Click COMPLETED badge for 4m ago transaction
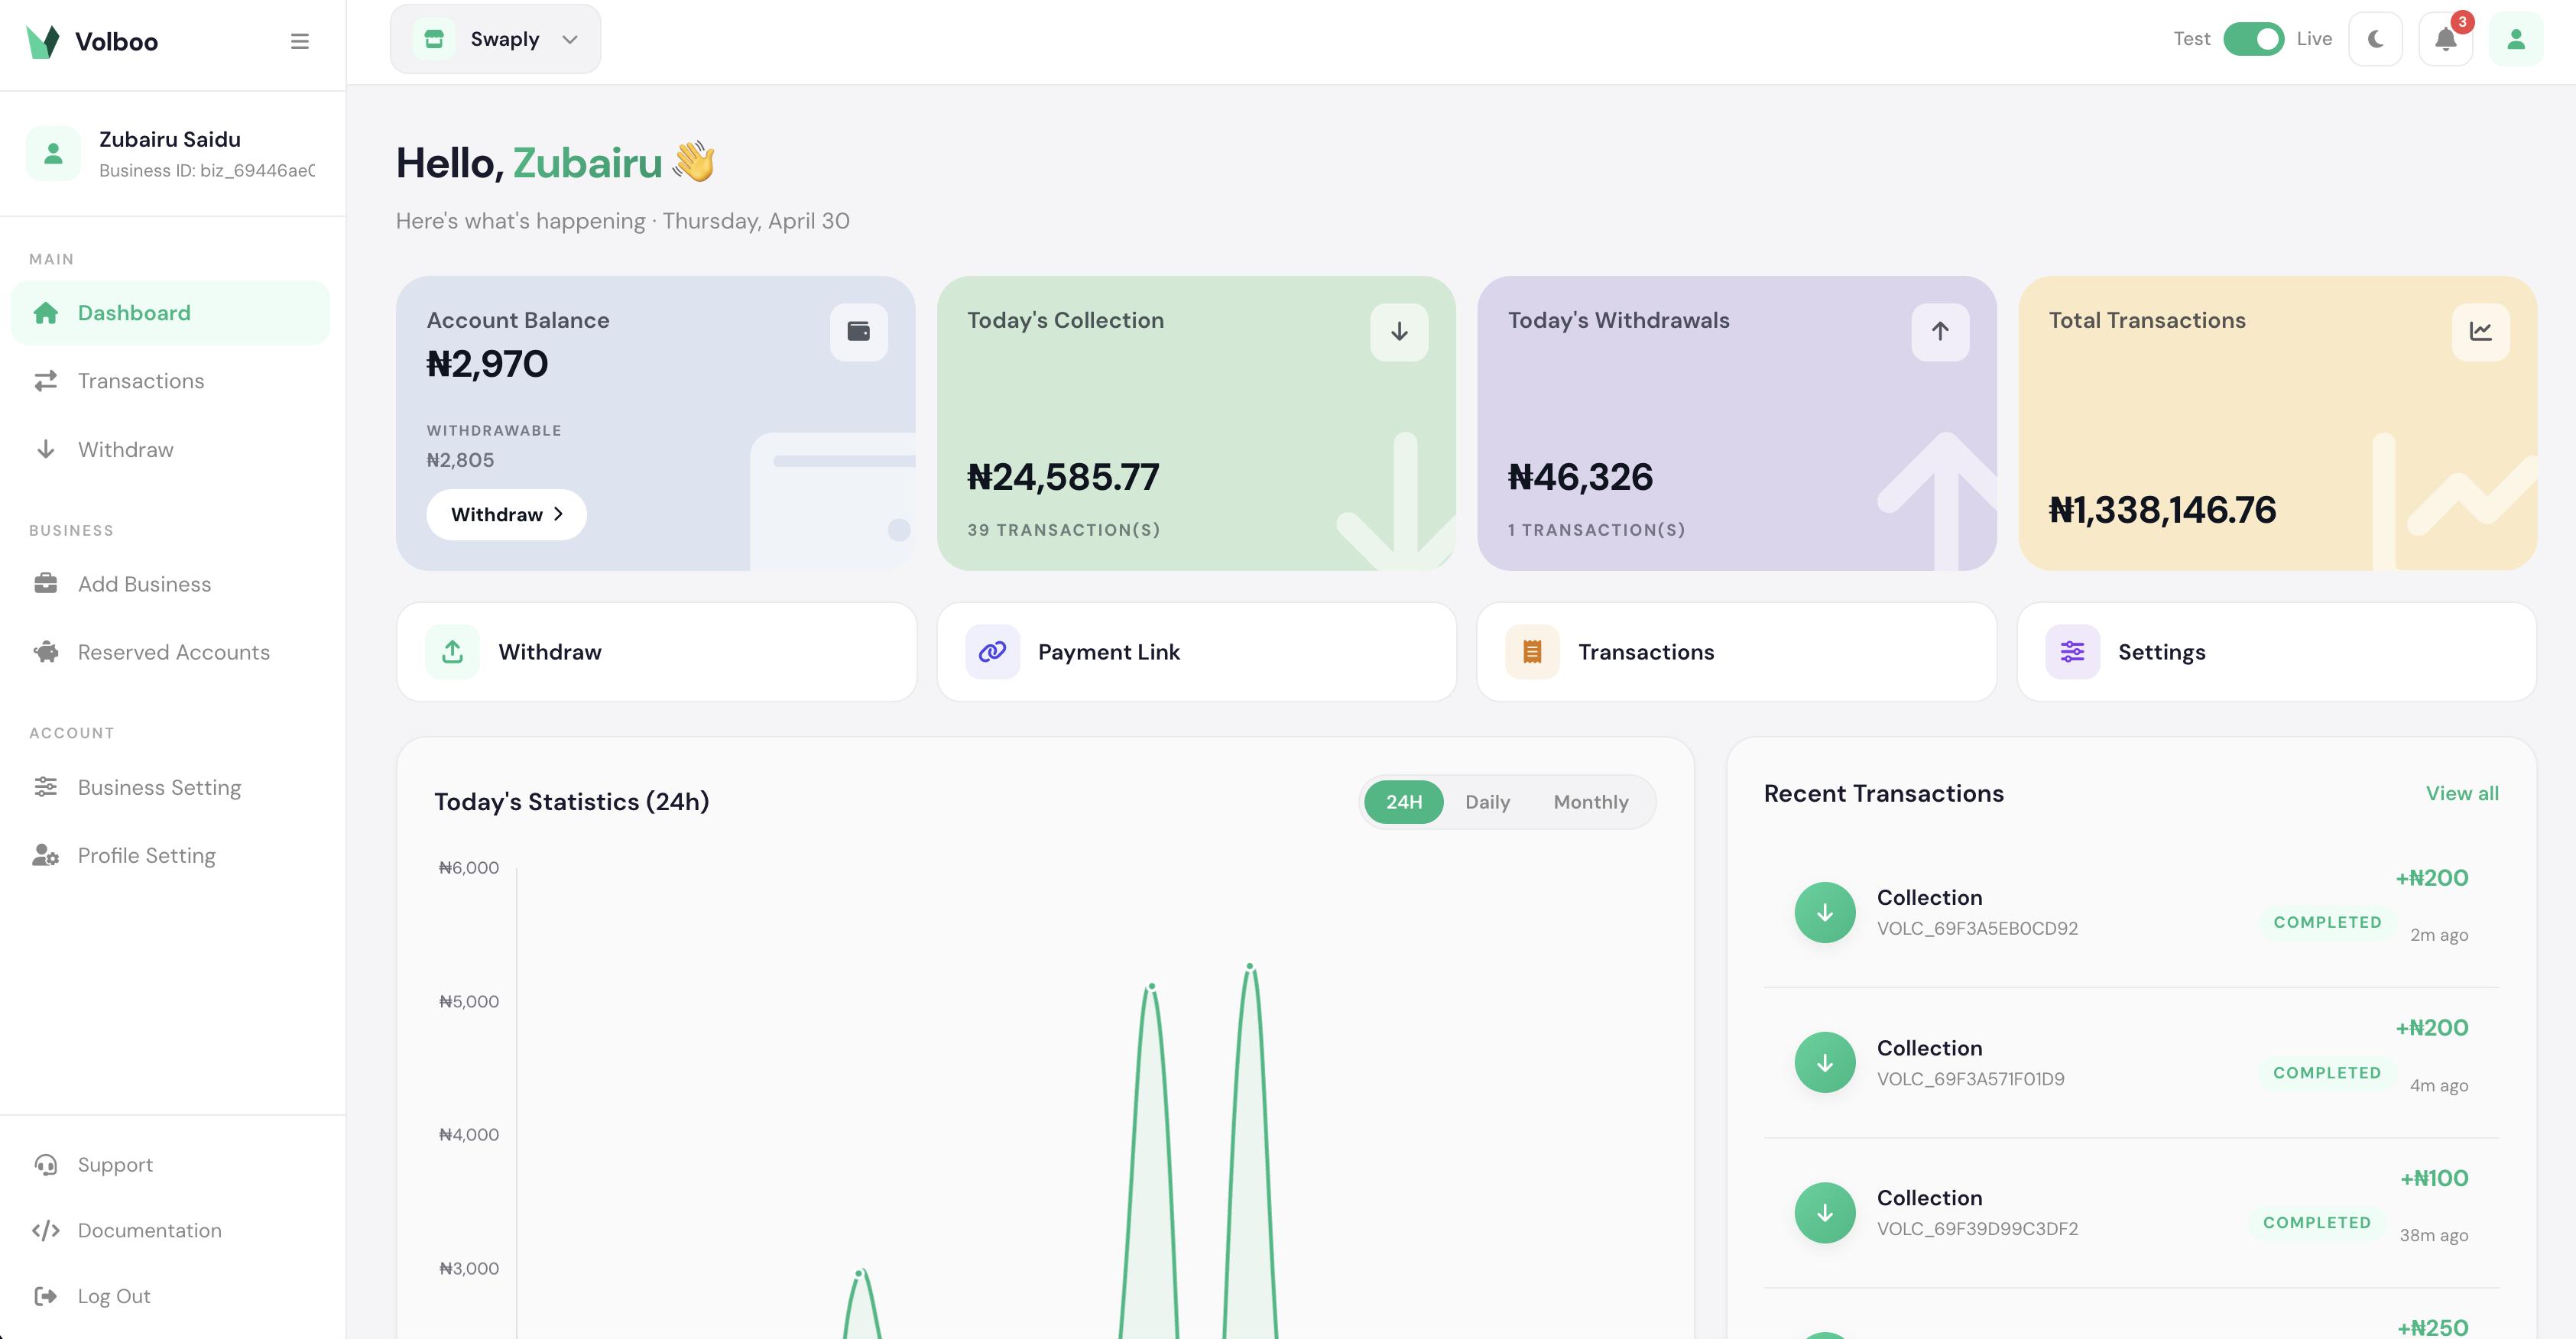Screen dimensions: 2576x1339 (2327, 1072)
